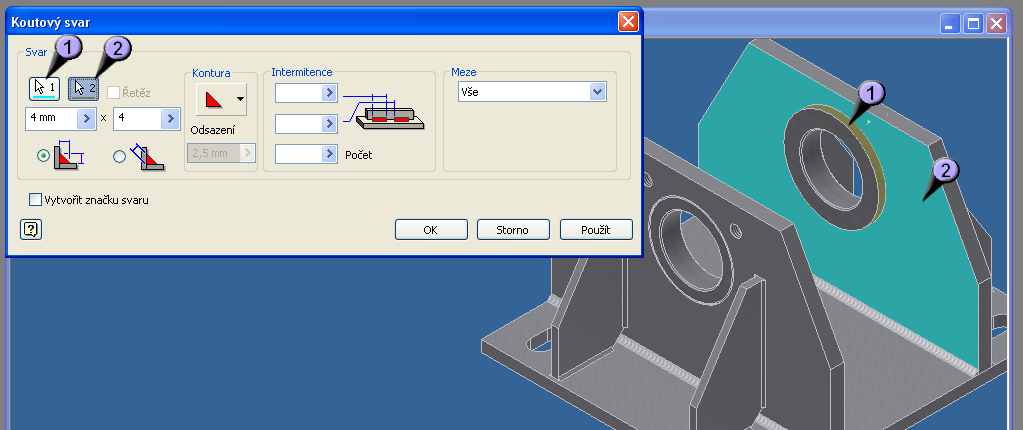Expand the Počet field arrow
The width and height of the screenshot is (1023, 430).
tap(329, 154)
